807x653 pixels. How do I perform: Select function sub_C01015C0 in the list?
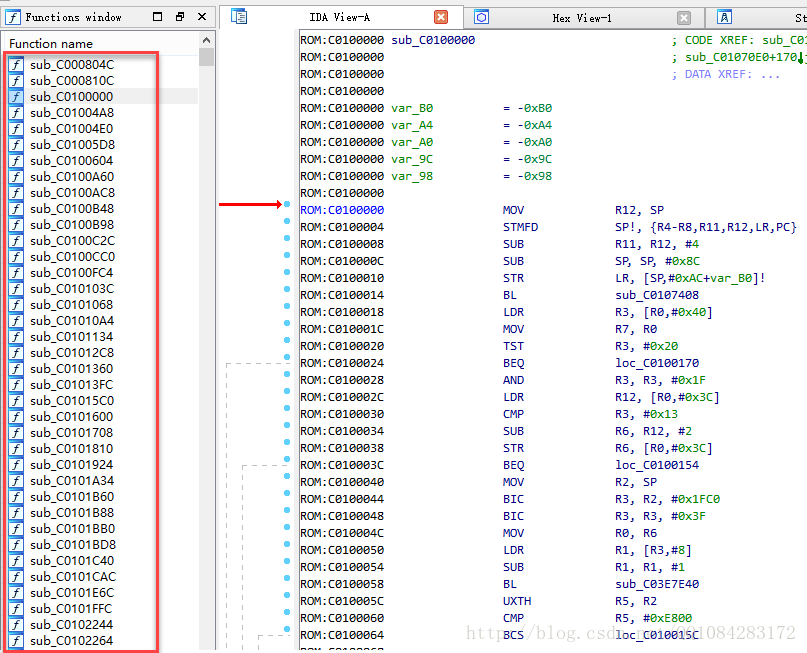[72, 400]
